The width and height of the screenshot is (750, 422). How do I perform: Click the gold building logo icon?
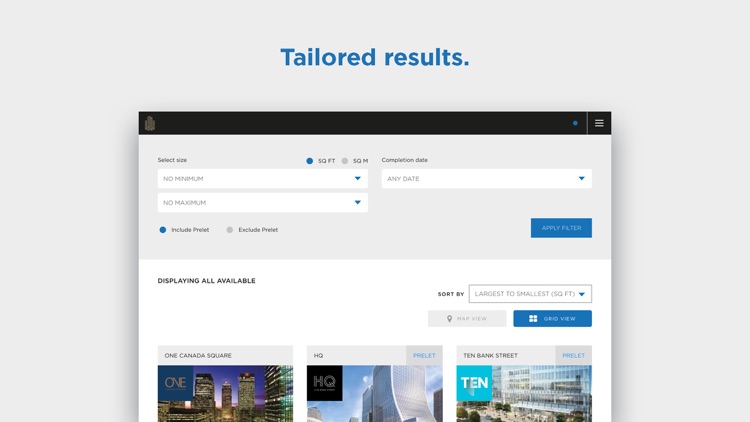point(150,123)
